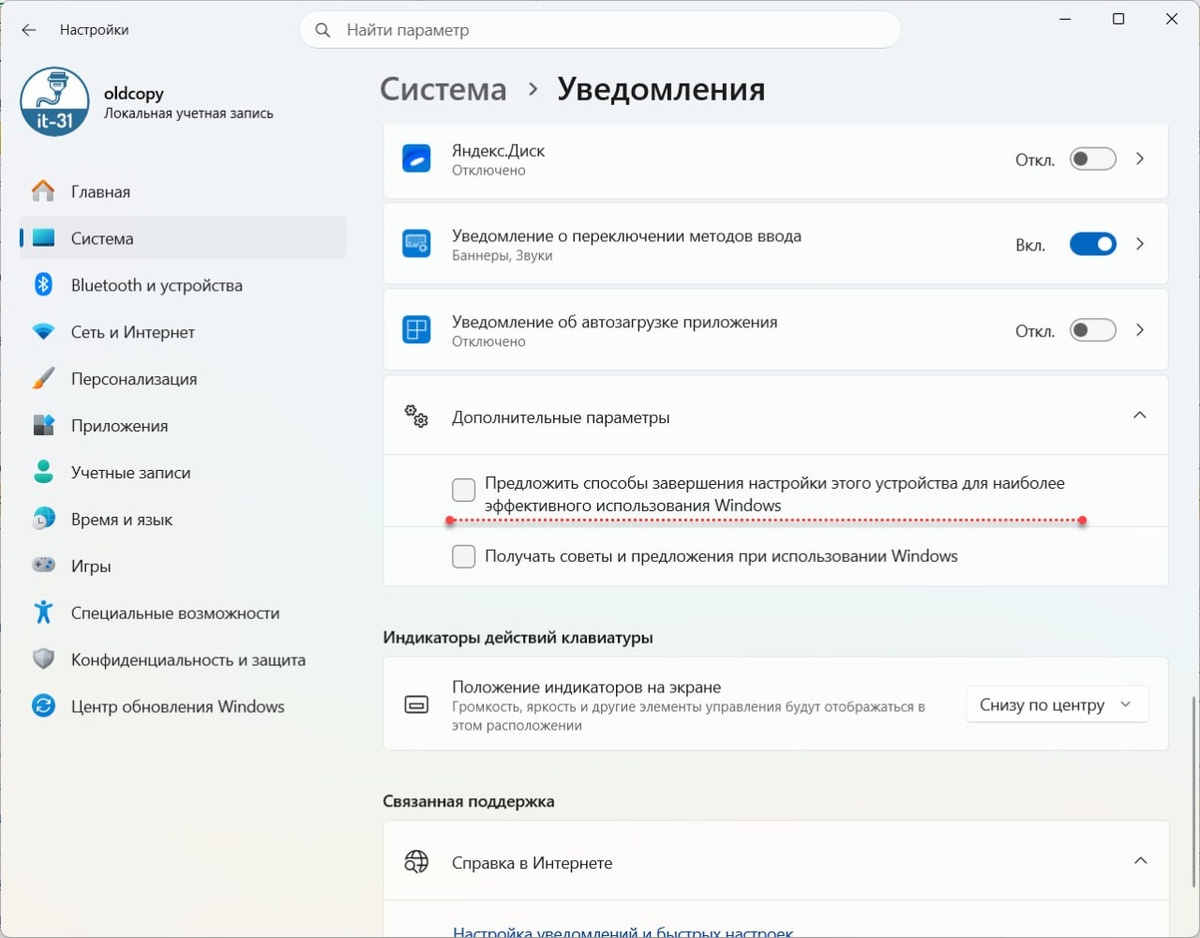Enable app autostart notification toggle
This screenshot has width=1200, height=938.
click(x=1093, y=330)
